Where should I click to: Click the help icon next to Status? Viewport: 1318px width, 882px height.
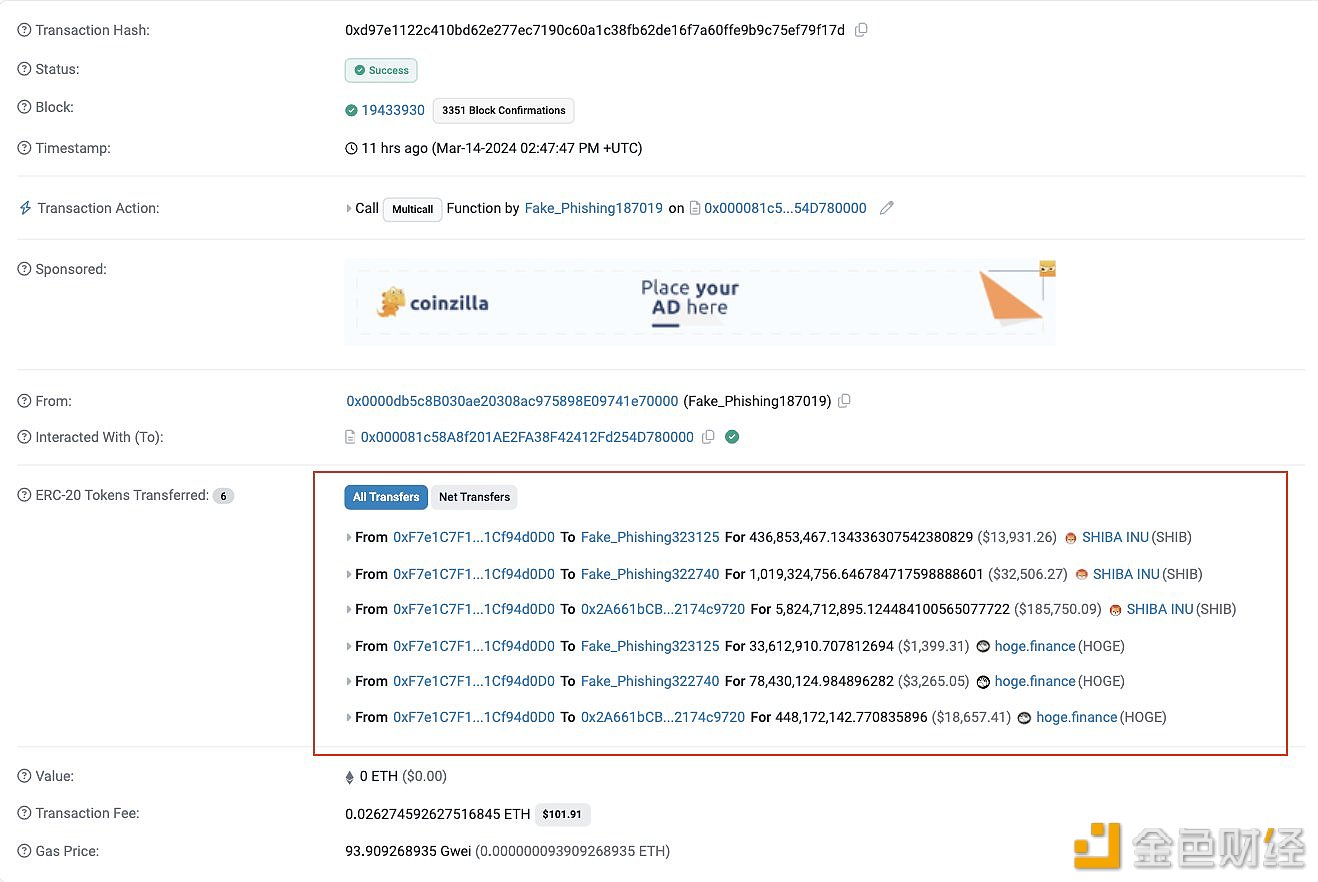[x=24, y=70]
